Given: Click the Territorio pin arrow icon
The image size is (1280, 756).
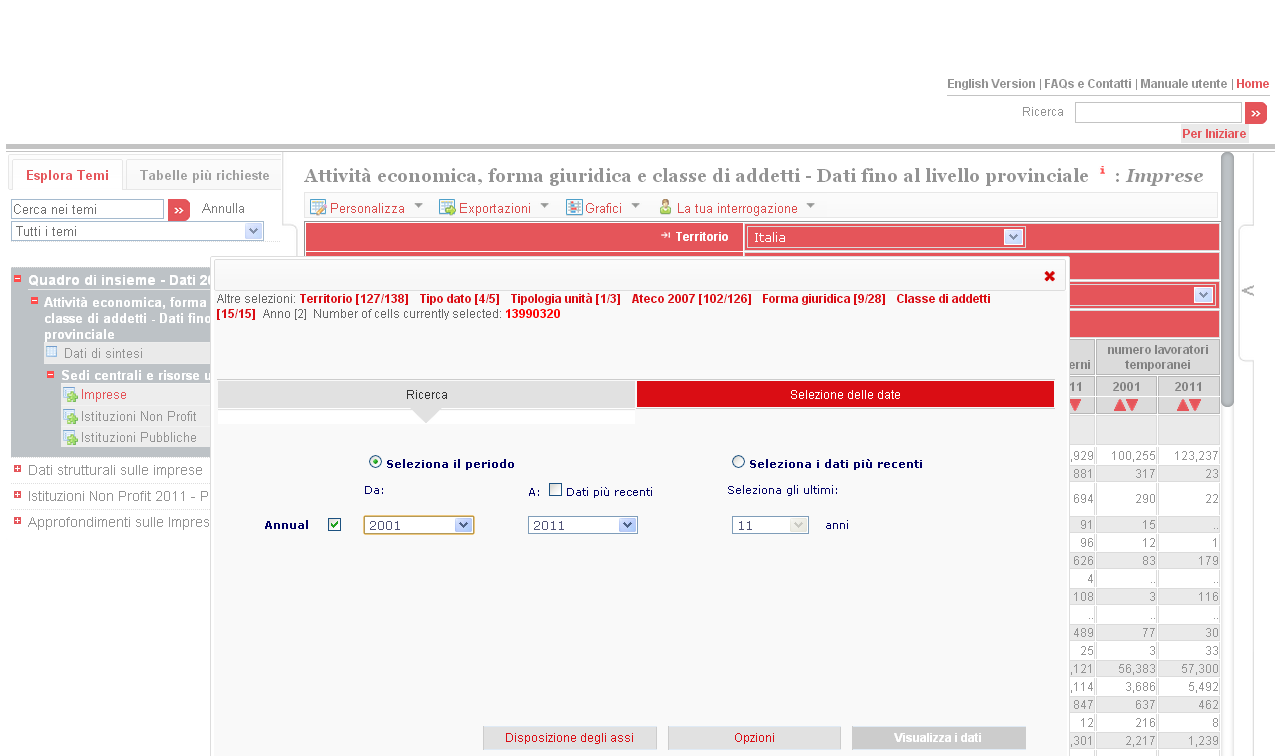Looking at the screenshot, I should click(665, 236).
